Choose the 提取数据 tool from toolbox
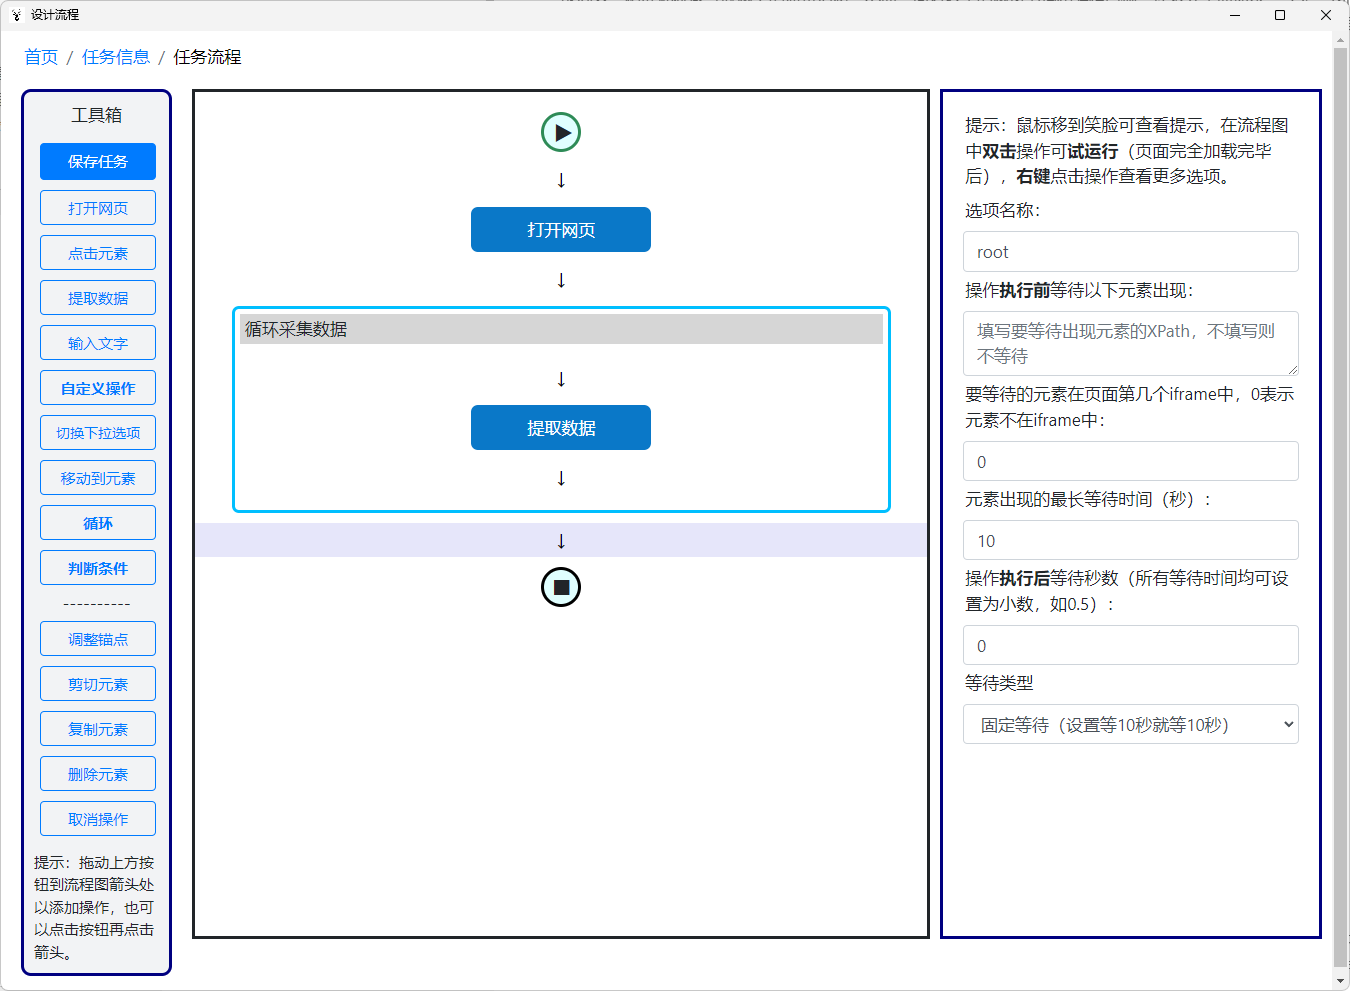 click(x=97, y=297)
